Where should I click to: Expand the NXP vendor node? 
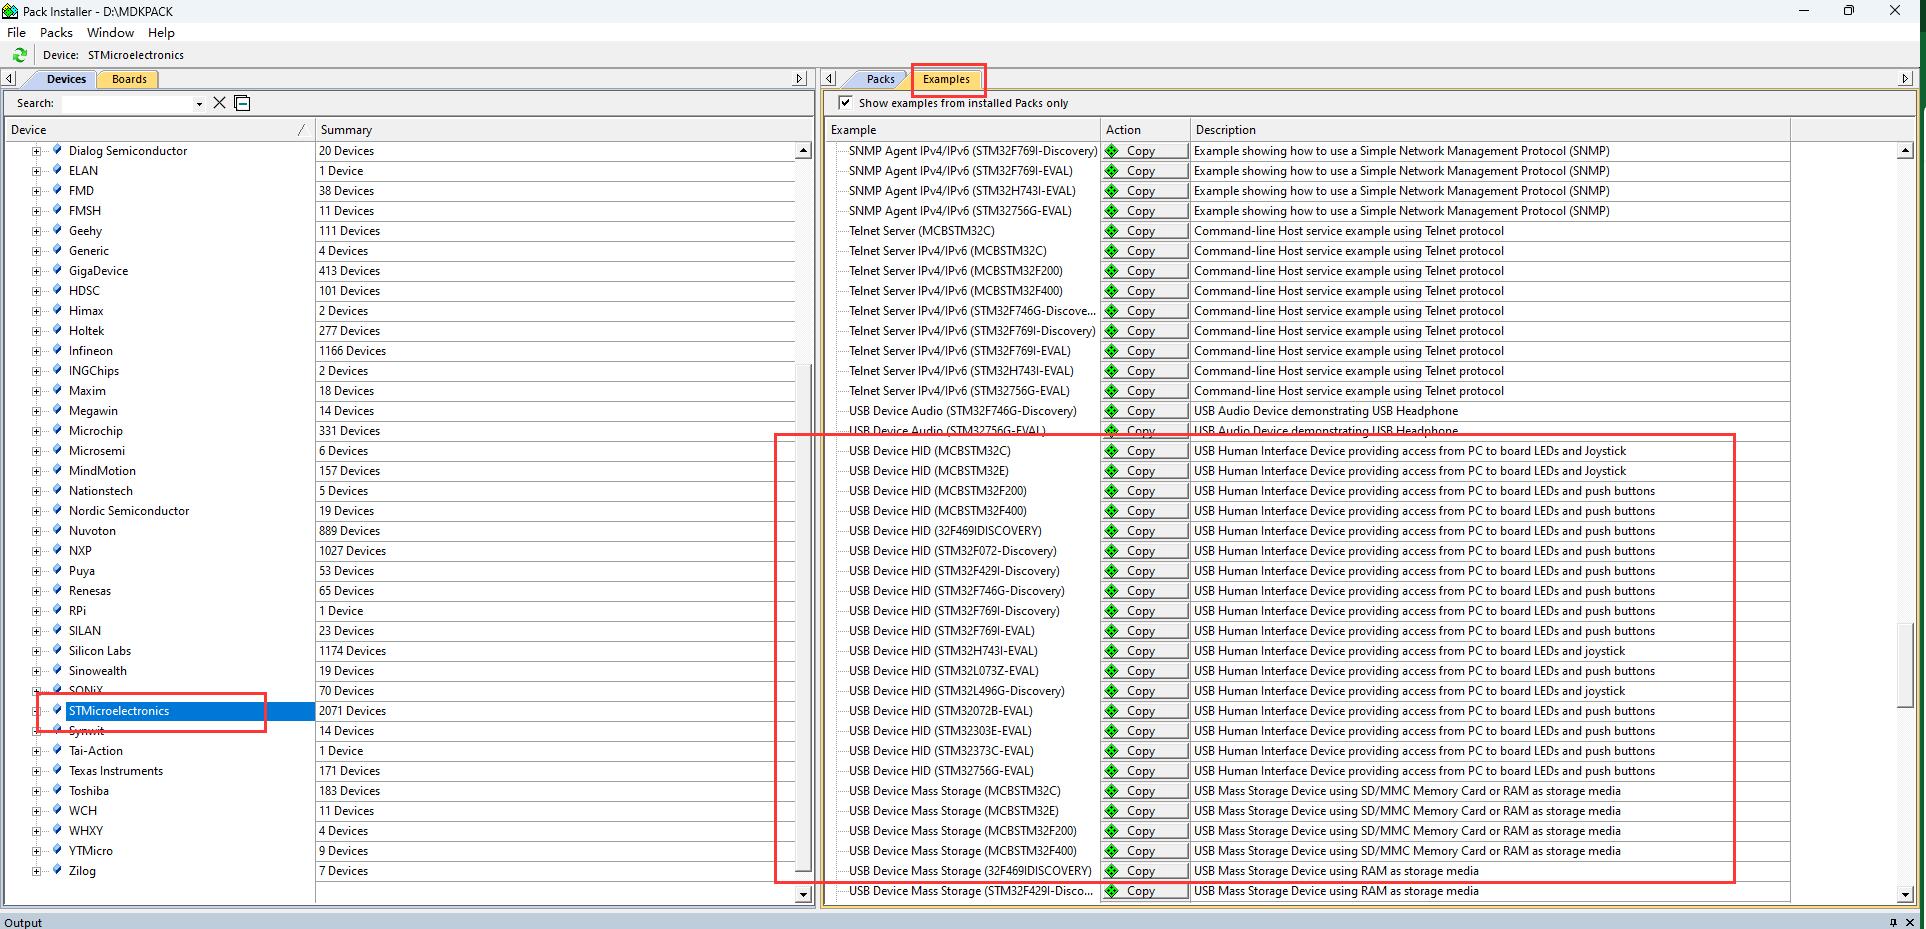[36, 551]
